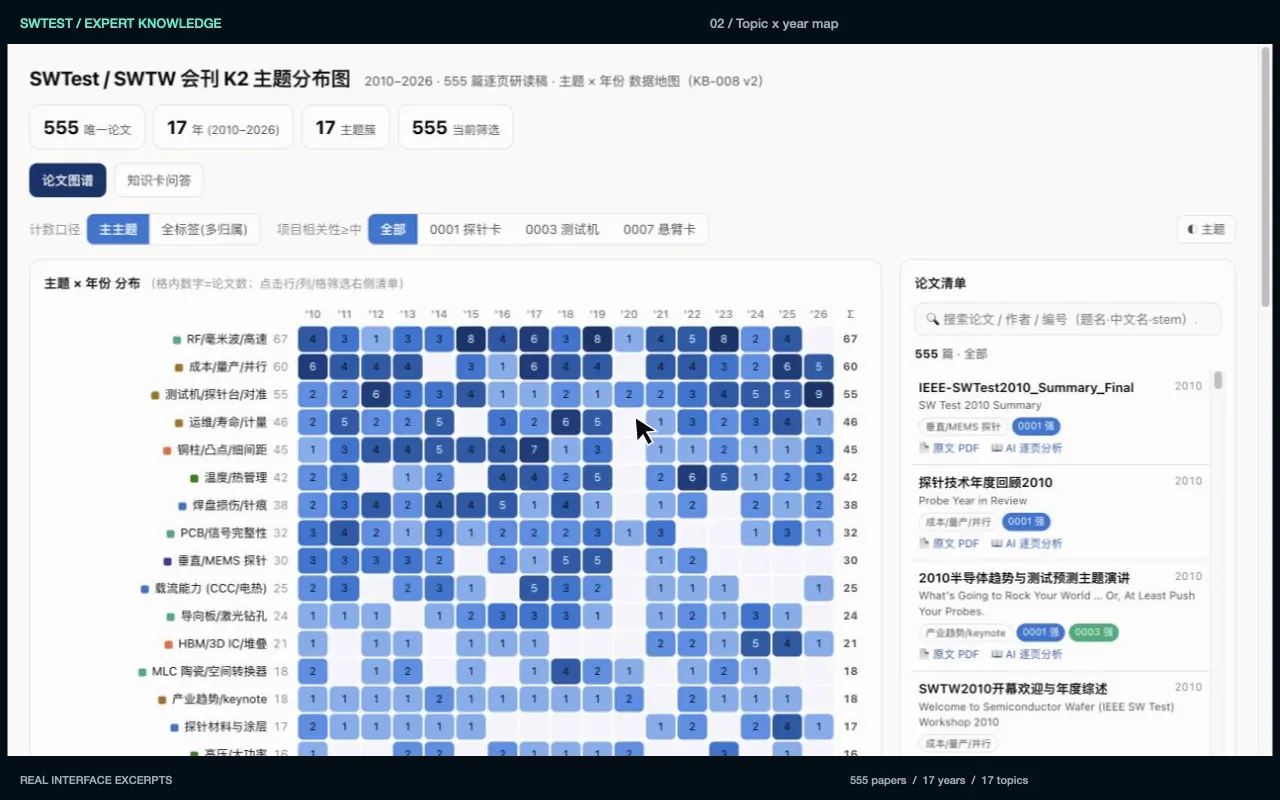Open the paper titled SWTW2010开幕欢迎与年度综述
The height and width of the screenshot is (800, 1280).
click(1013, 689)
